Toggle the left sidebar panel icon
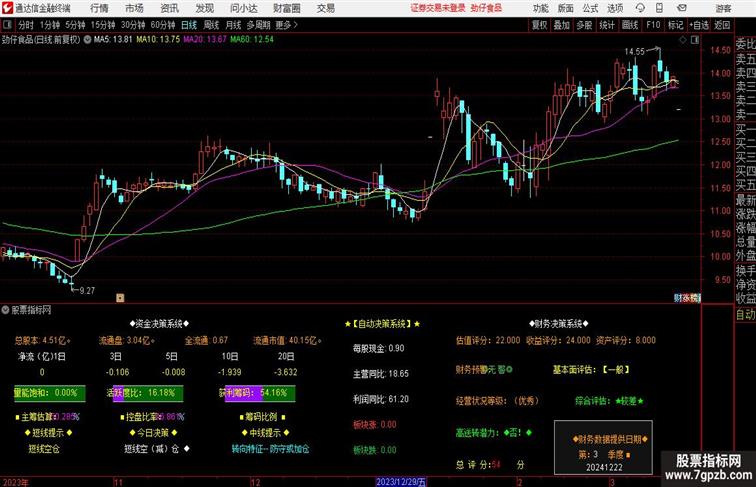 click(7, 25)
